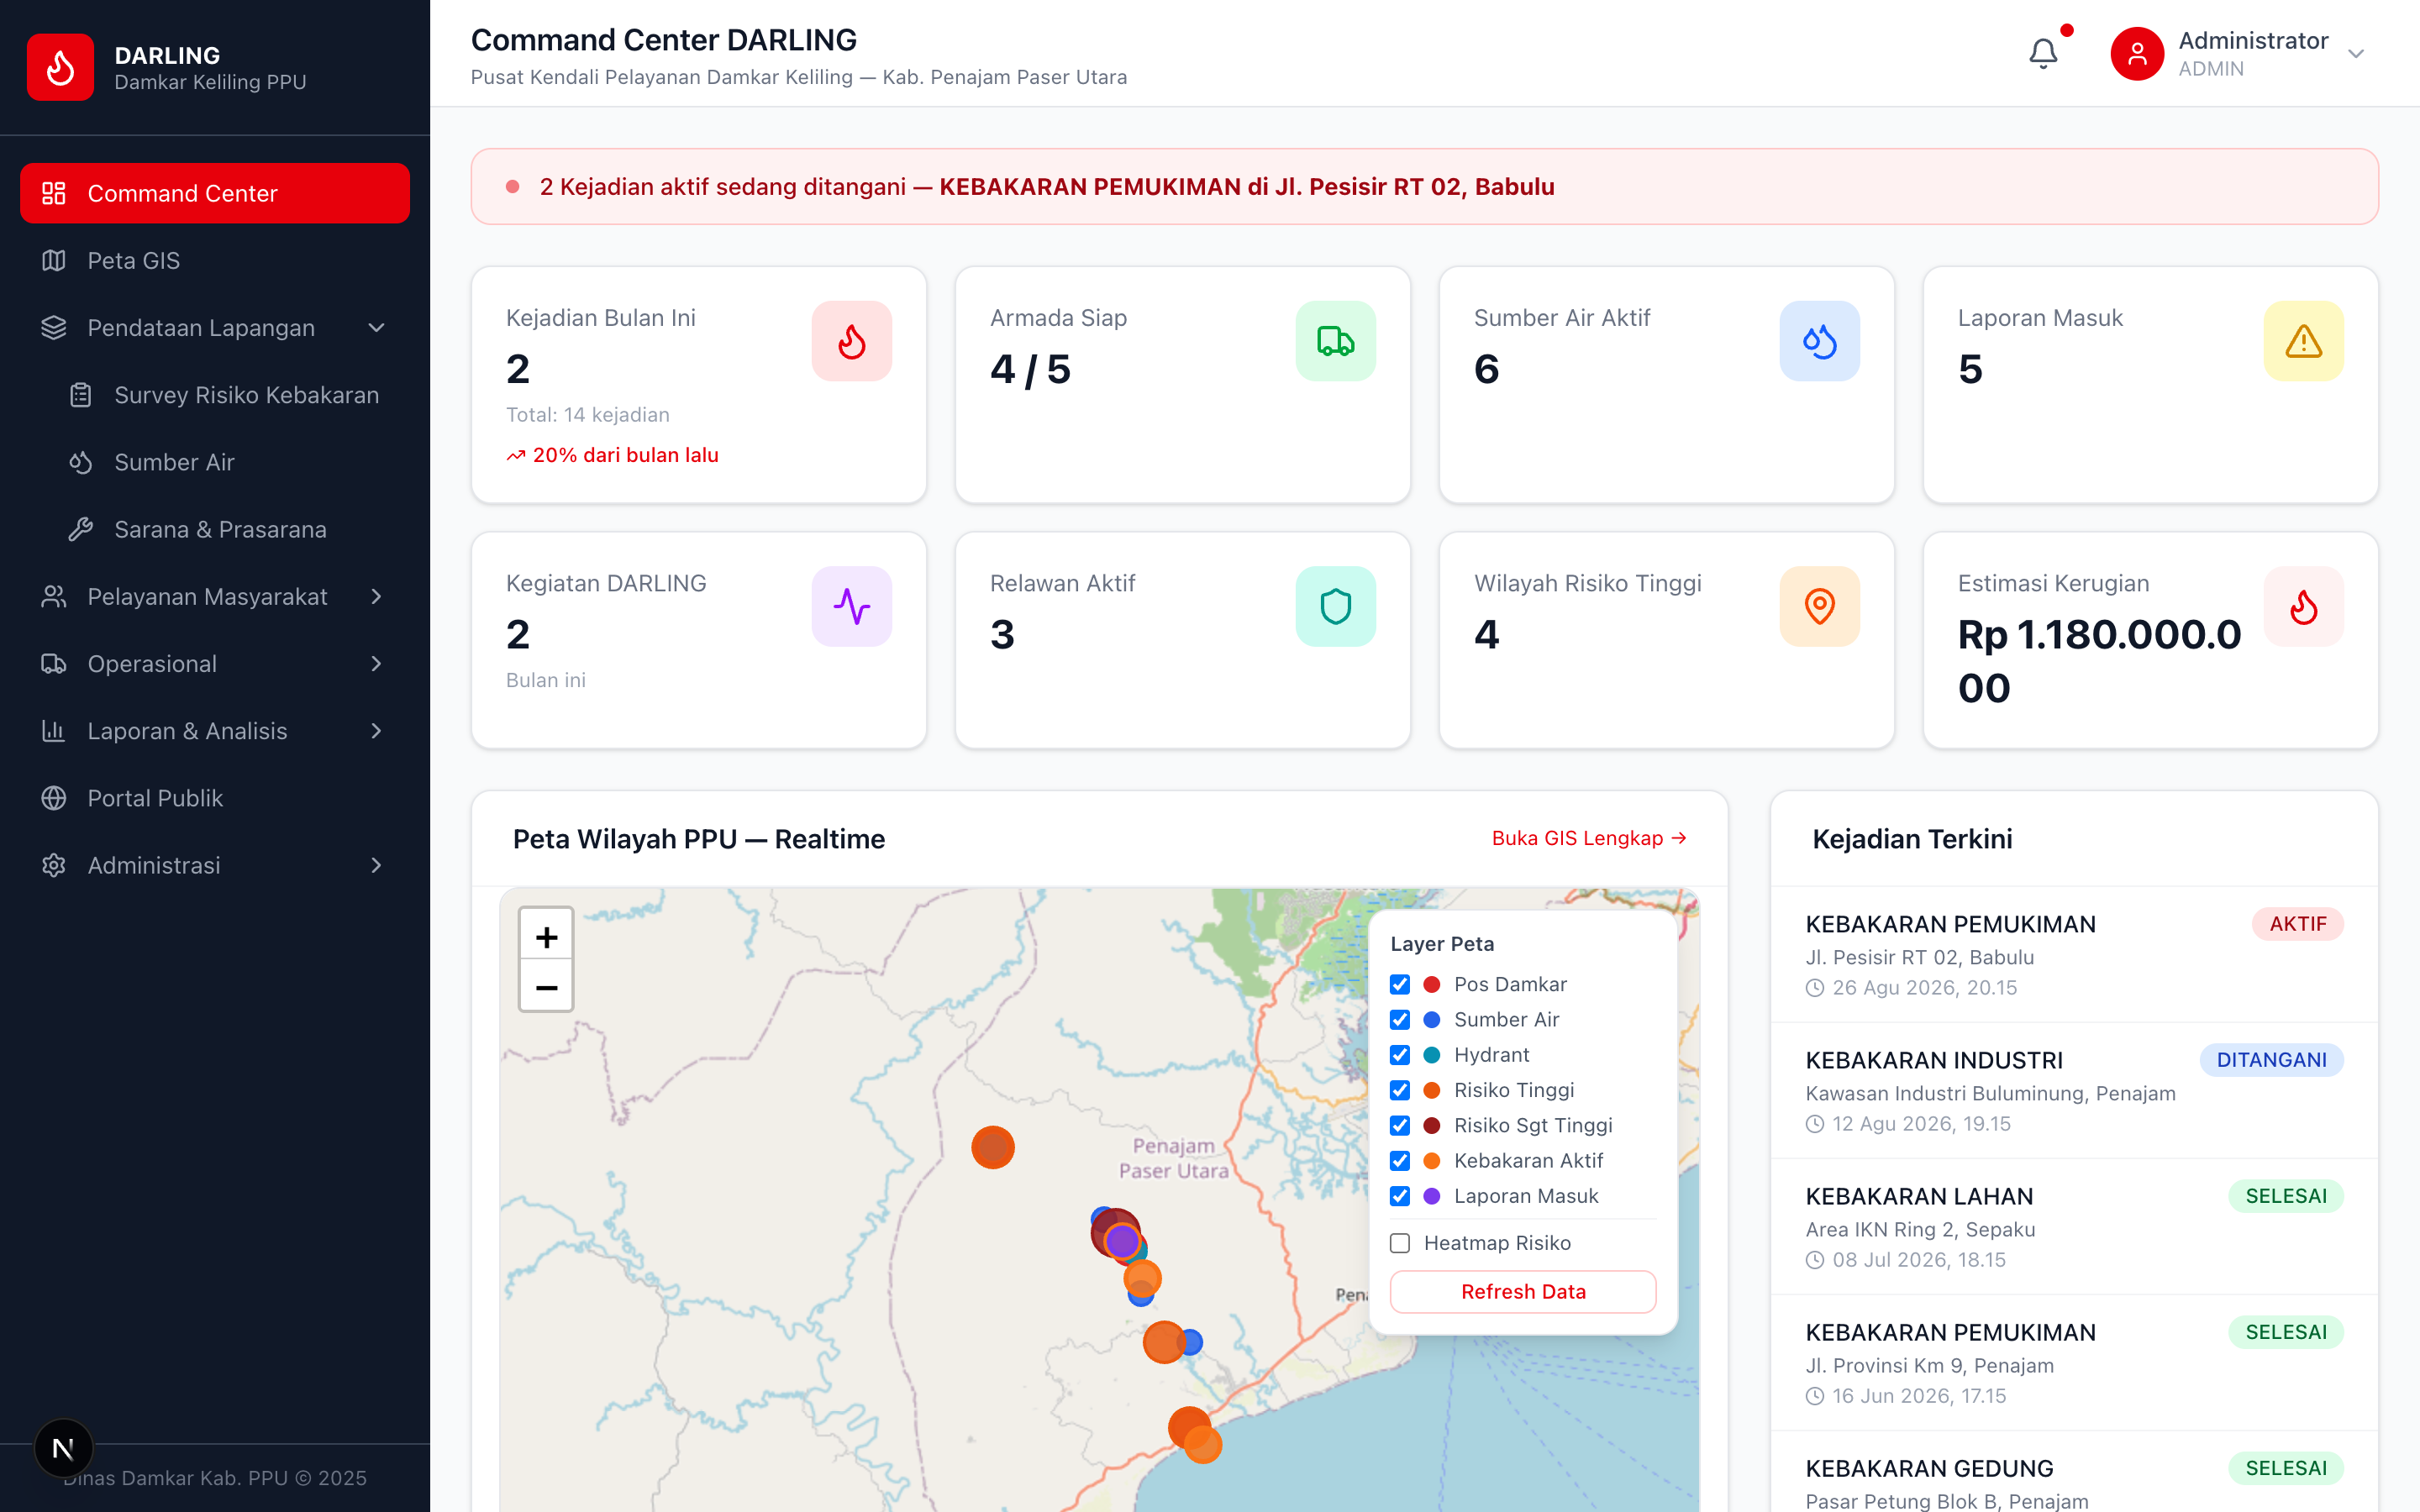Viewport: 2420px width, 1512px height.
Task: Open the Sumber Air sidebar page
Action: pyautogui.click(x=228, y=462)
